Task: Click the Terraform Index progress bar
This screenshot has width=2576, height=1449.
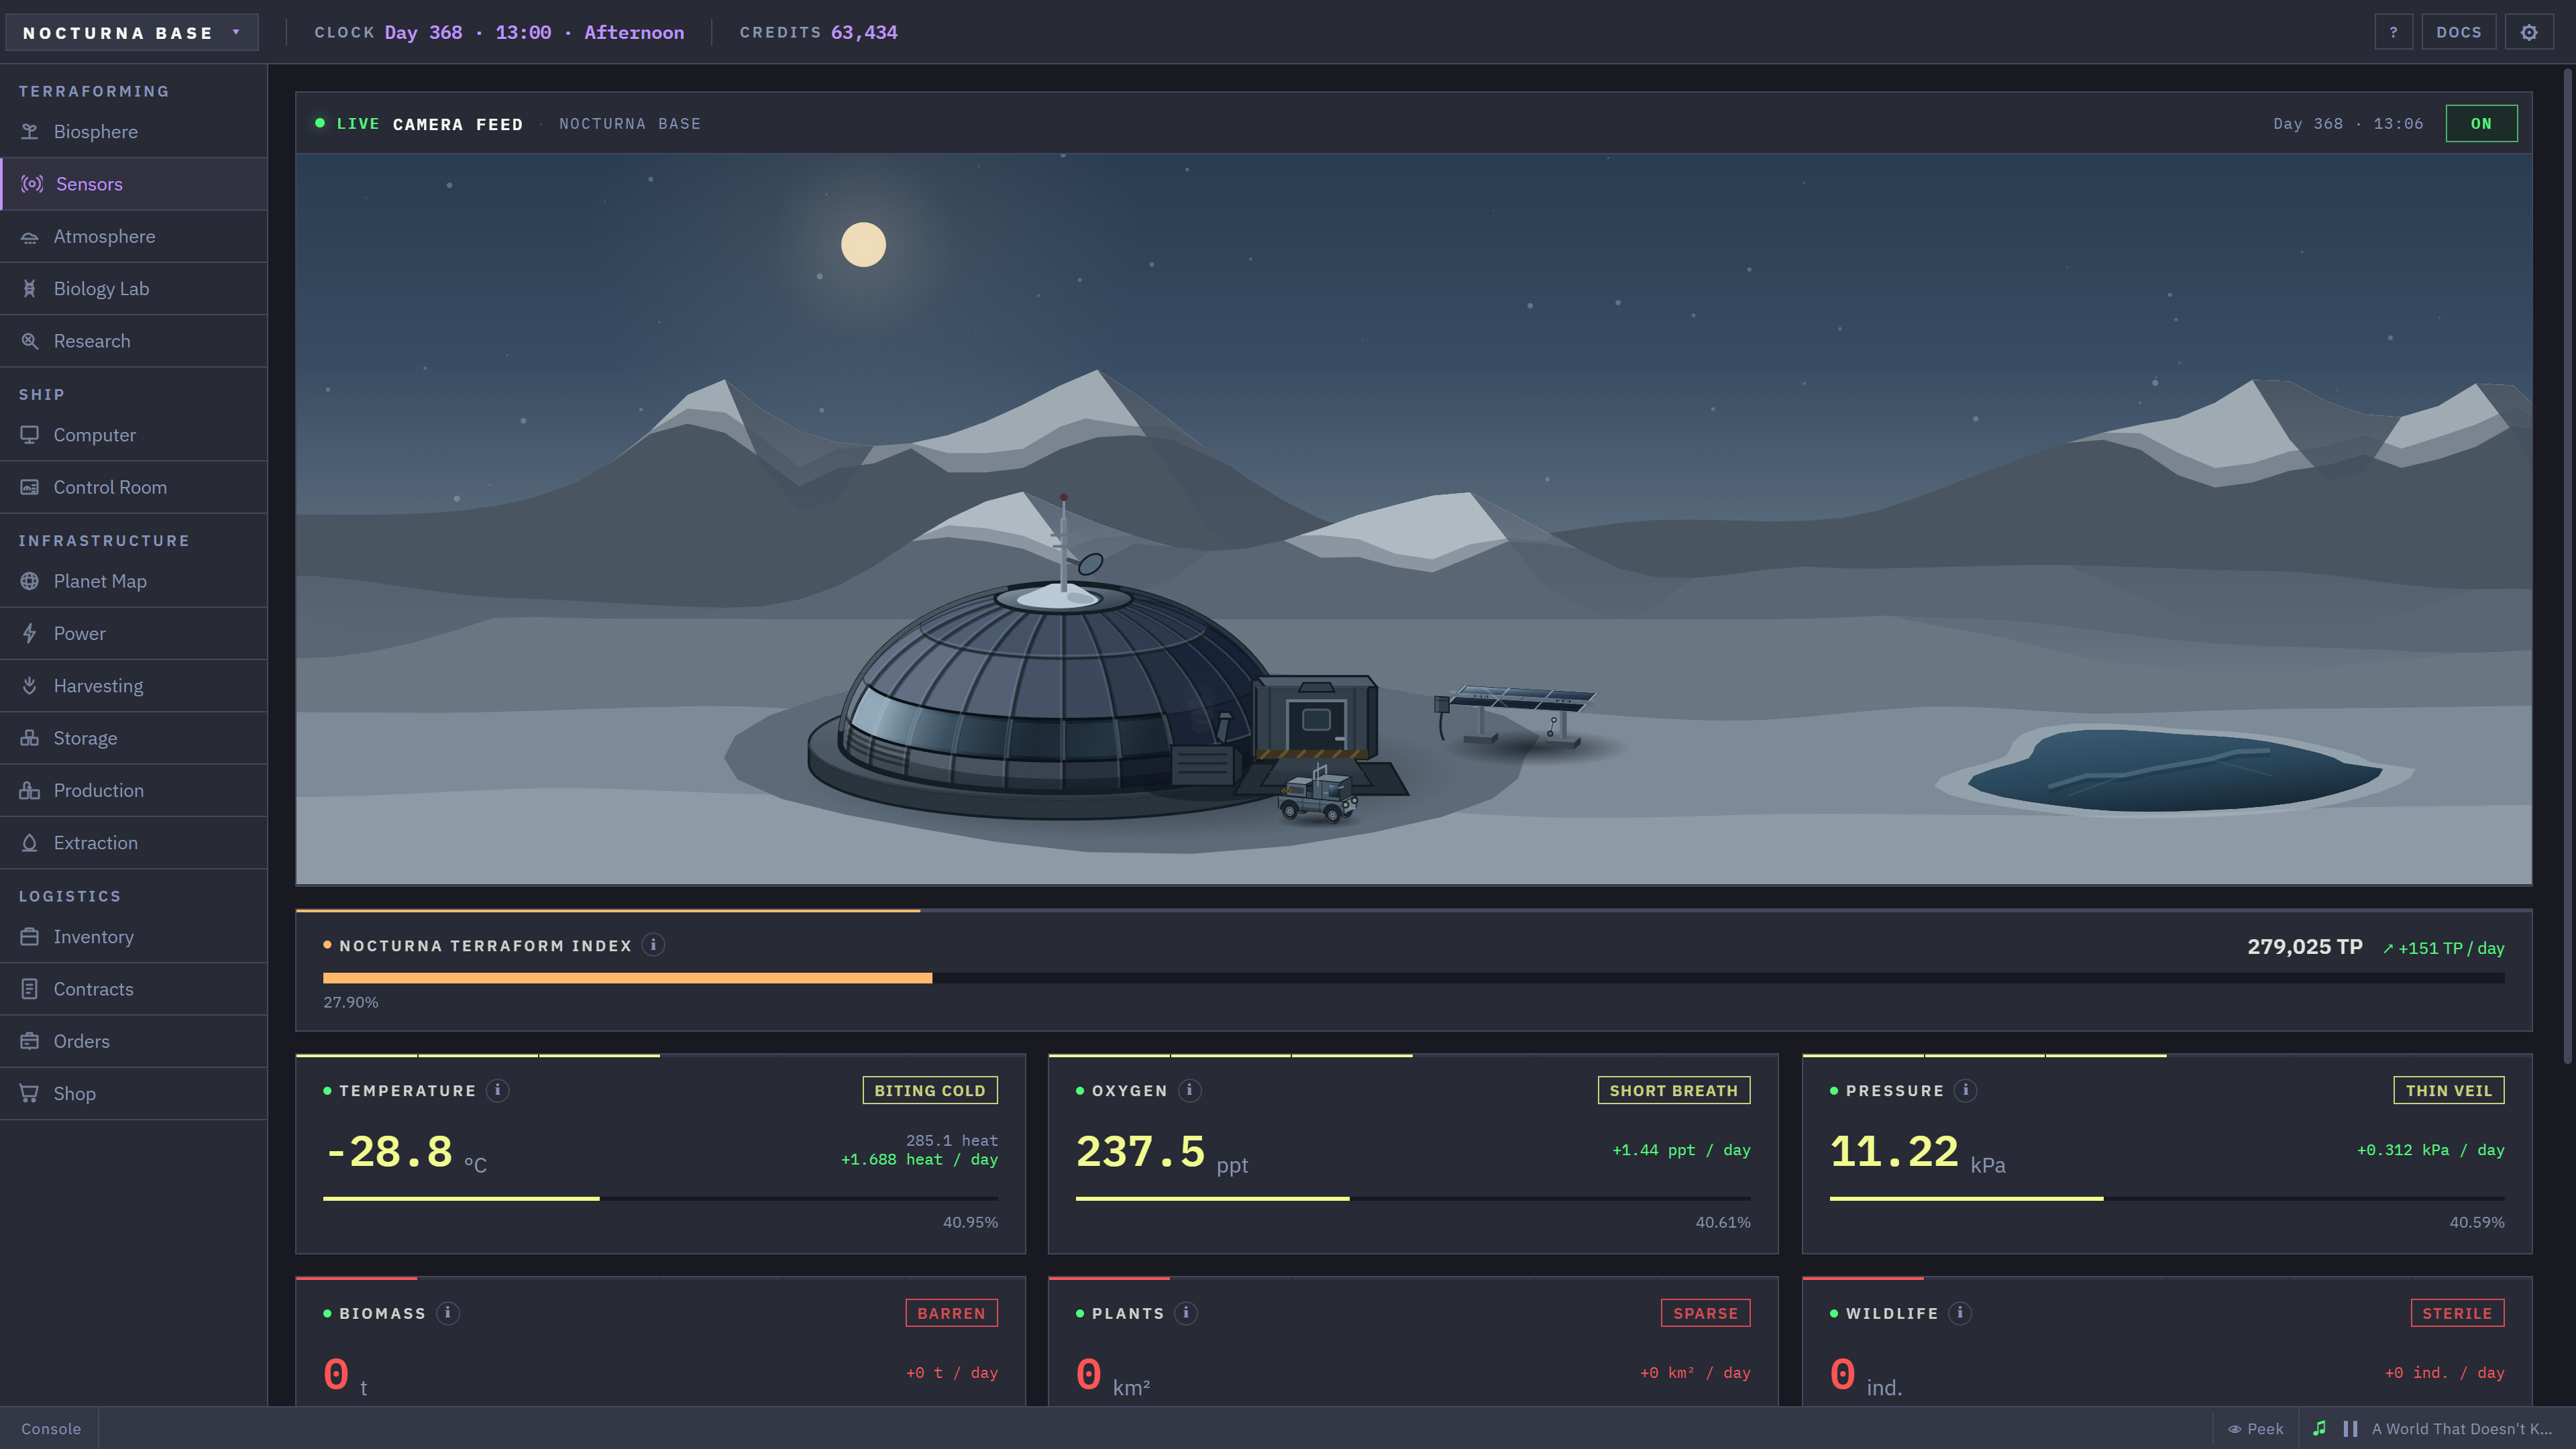Action: (1413, 978)
